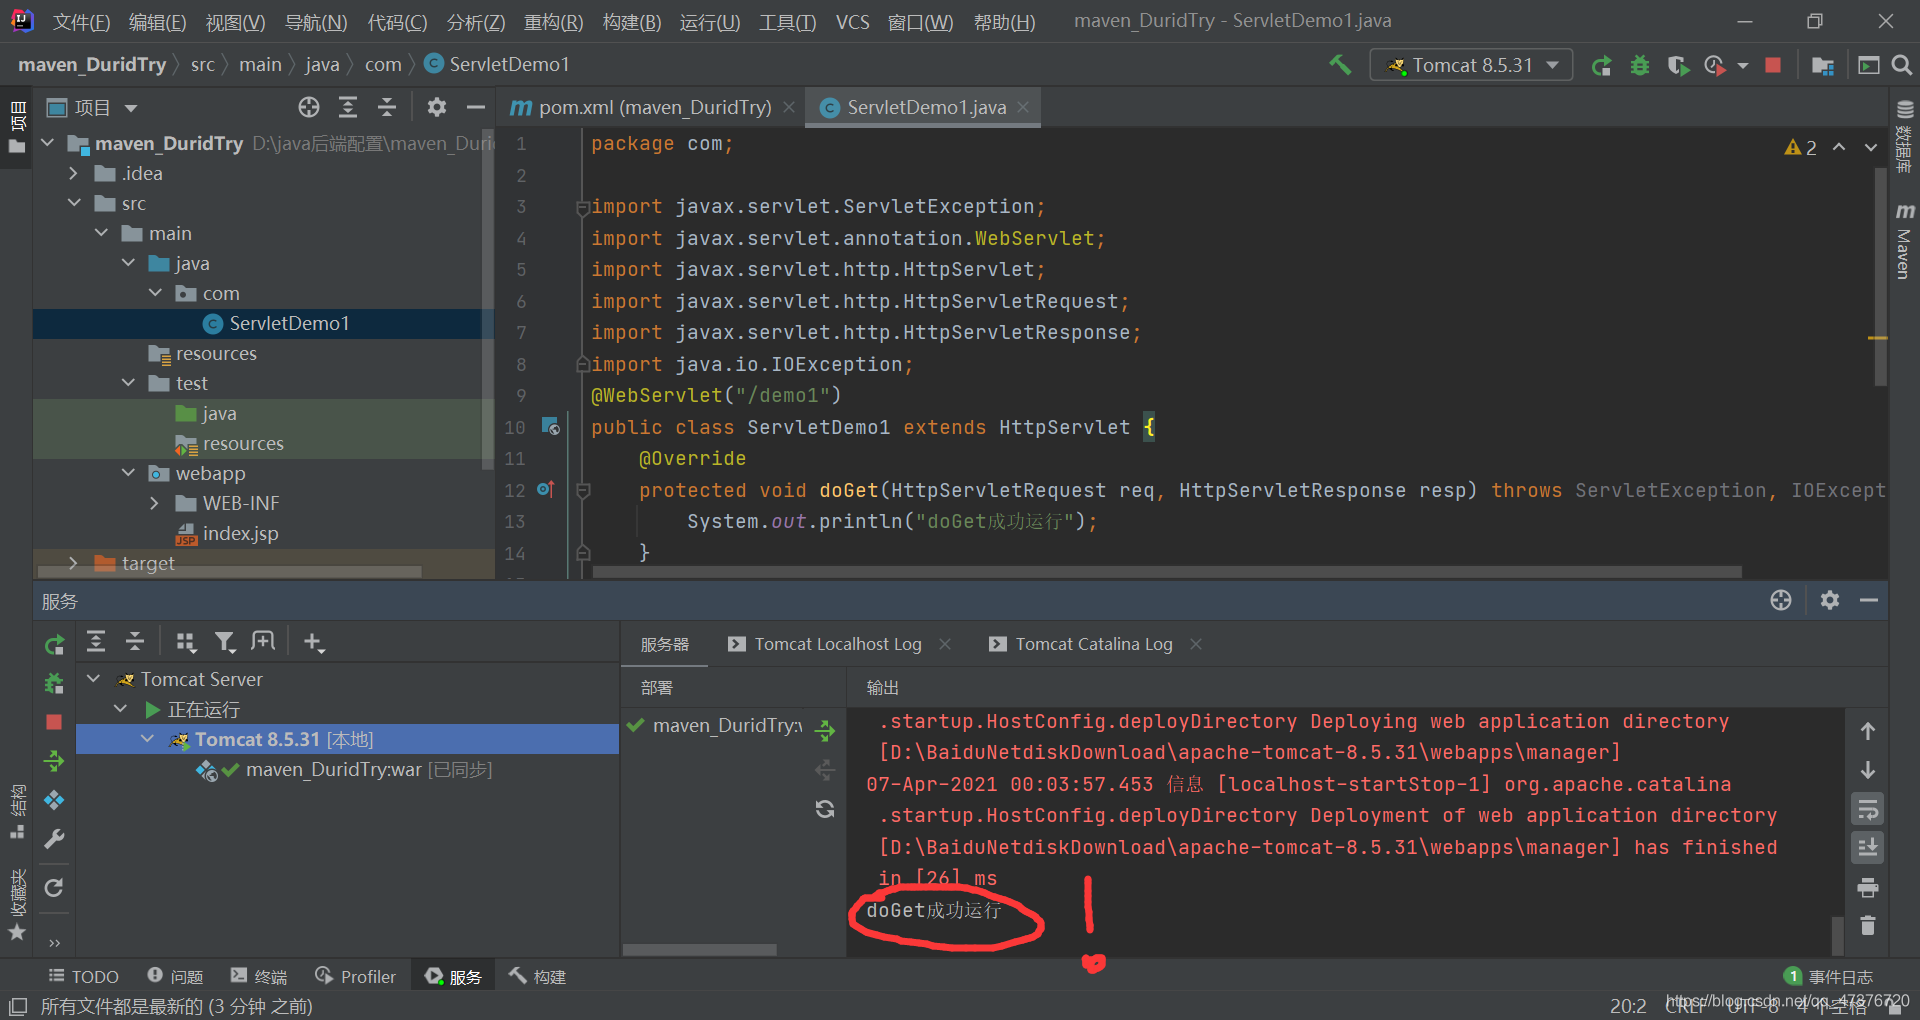Click the rerun icon in top toolbar
Screen dimensions: 1920x1020
(x=1601, y=65)
